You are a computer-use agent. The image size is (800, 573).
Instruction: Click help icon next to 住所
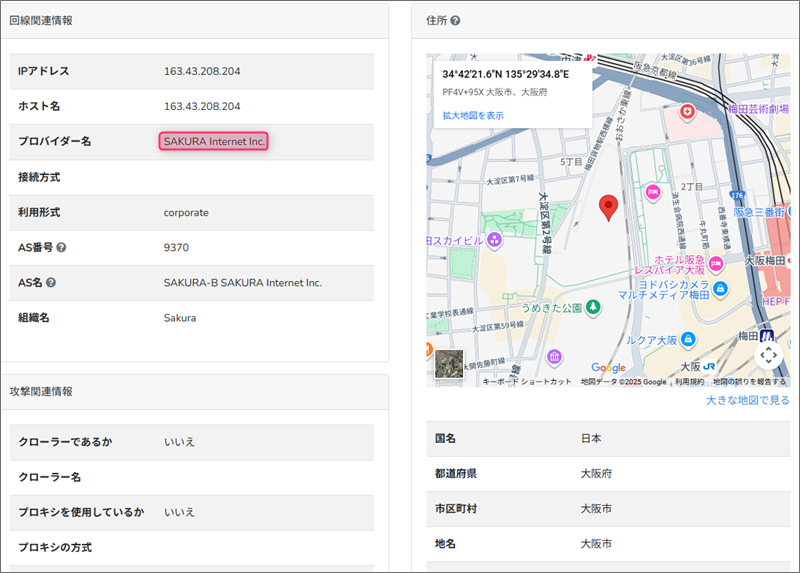point(455,20)
